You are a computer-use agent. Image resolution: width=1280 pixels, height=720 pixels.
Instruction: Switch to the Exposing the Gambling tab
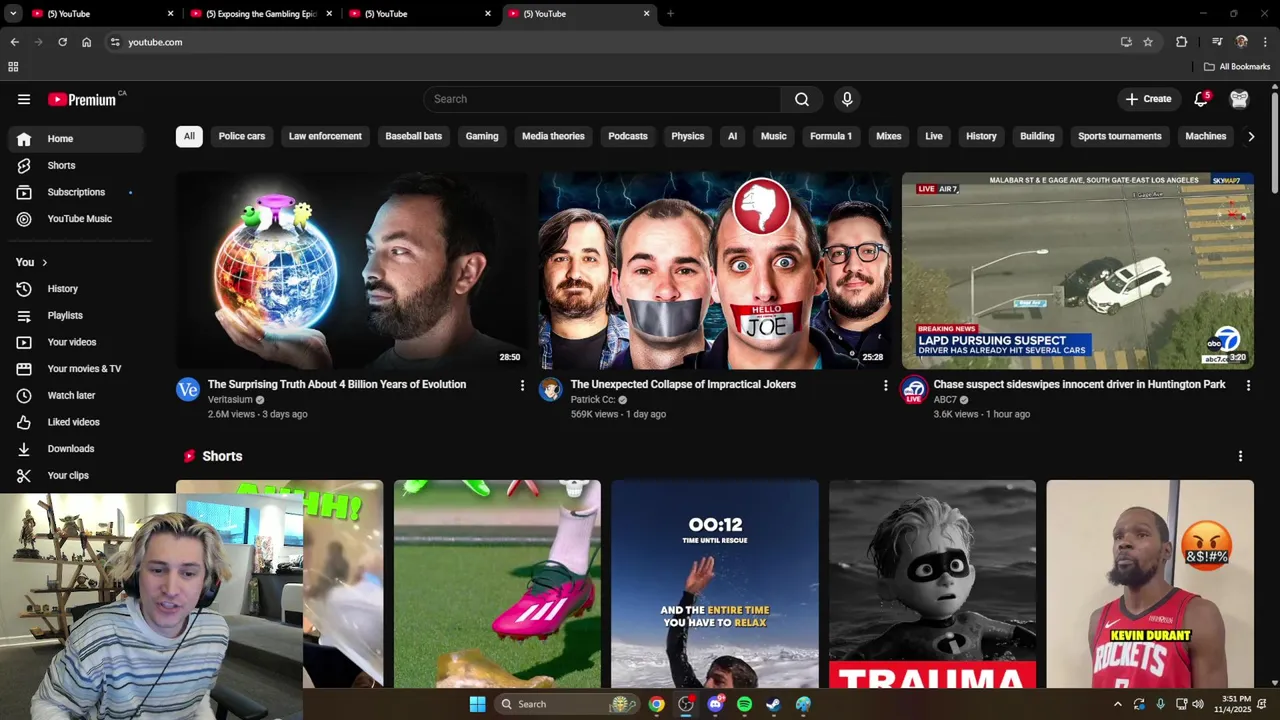[260, 14]
